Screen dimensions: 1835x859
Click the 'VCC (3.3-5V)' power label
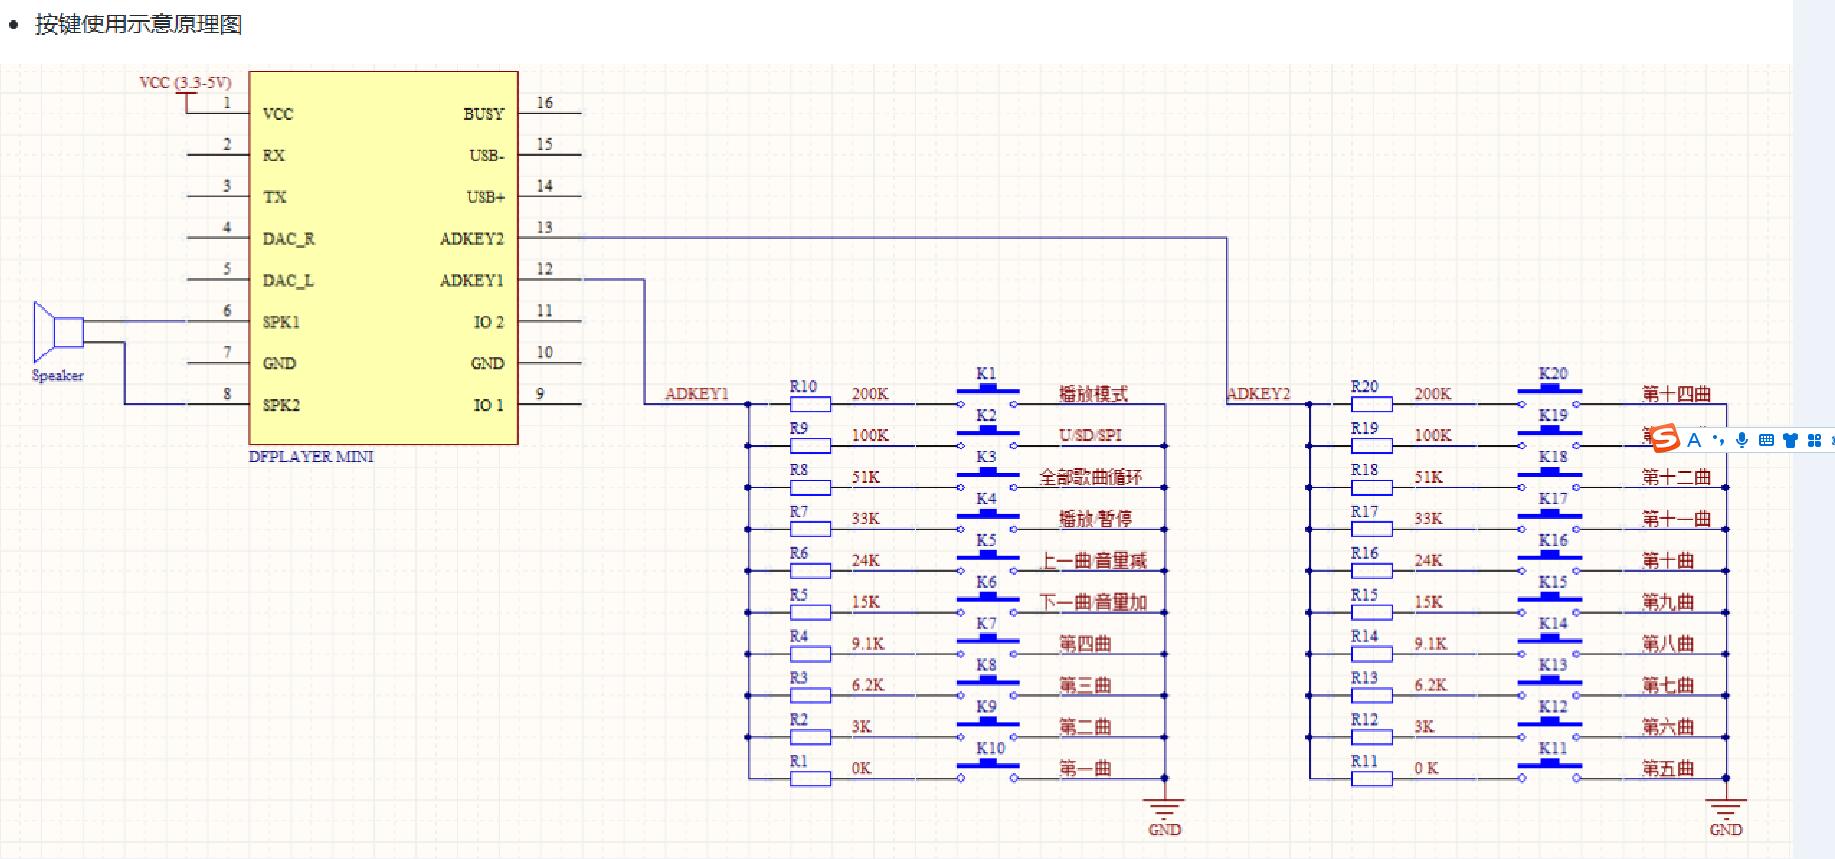tap(185, 82)
